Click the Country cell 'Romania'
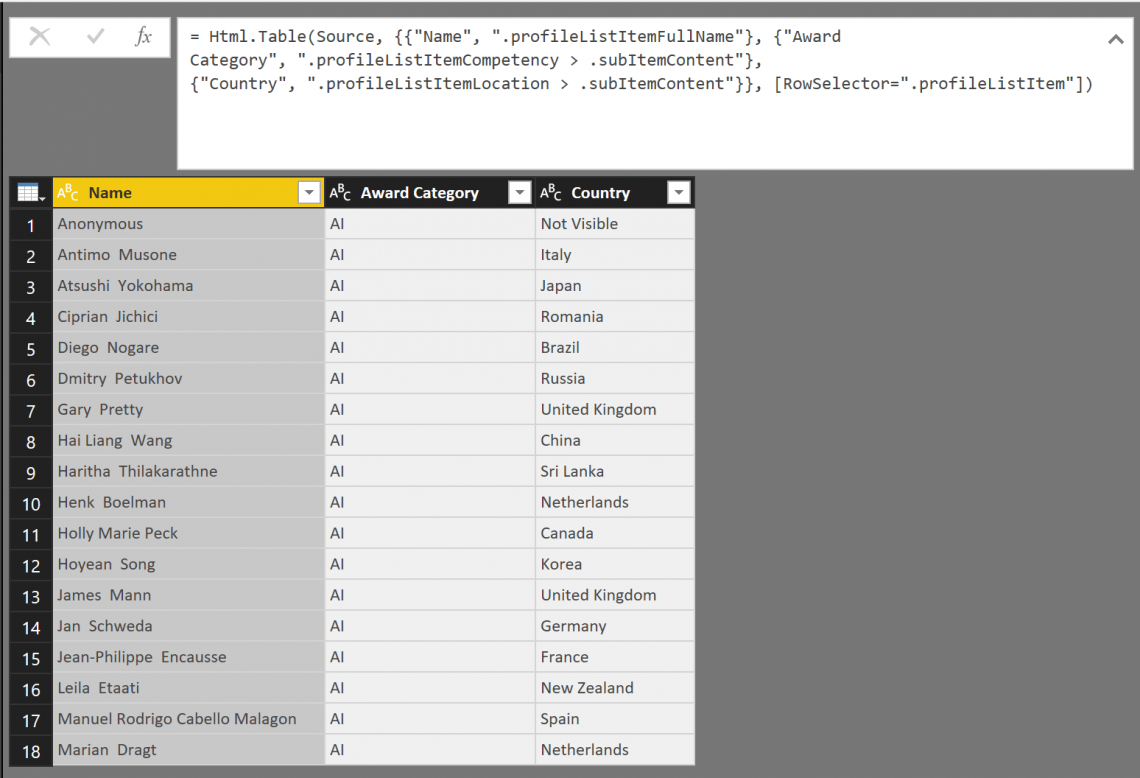This screenshot has height=778, width=1140. (x=614, y=317)
